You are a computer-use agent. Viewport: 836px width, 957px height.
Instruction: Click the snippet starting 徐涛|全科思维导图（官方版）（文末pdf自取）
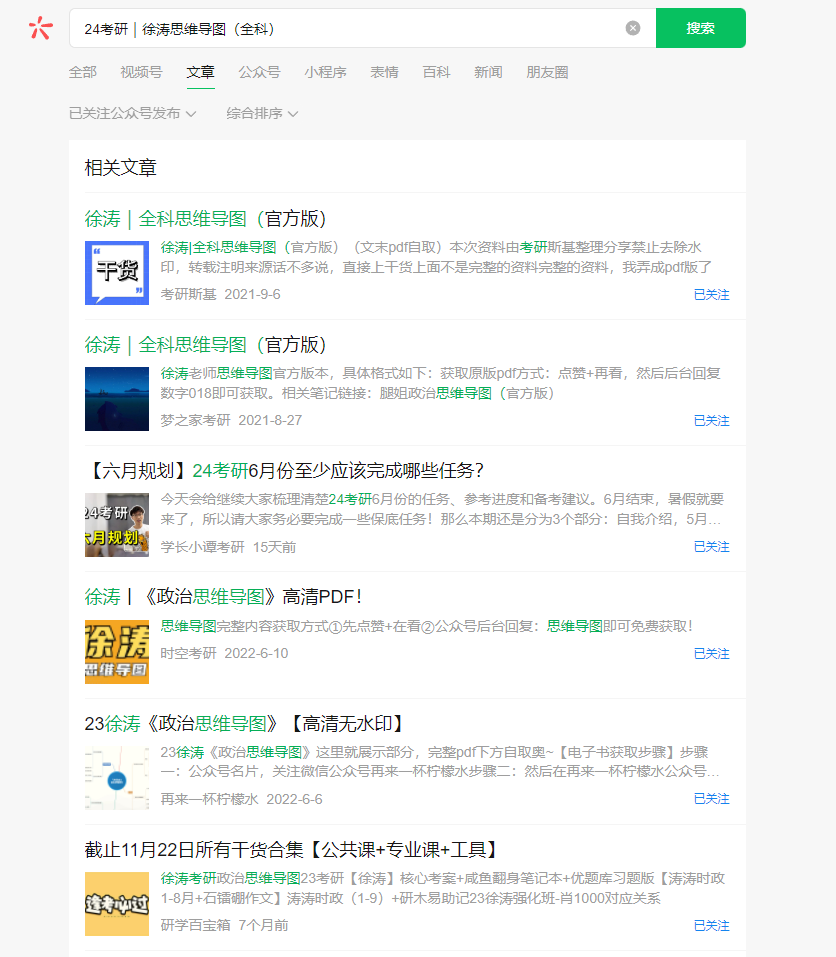[x=436, y=257]
